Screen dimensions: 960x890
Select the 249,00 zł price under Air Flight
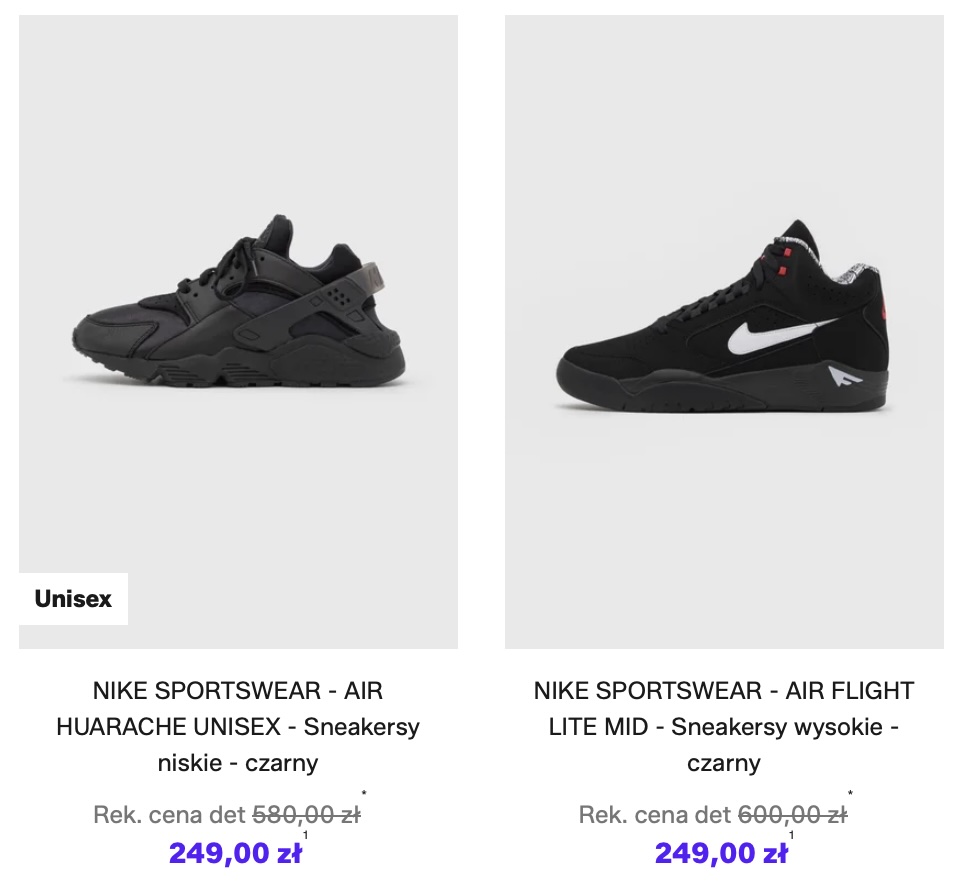[720, 853]
